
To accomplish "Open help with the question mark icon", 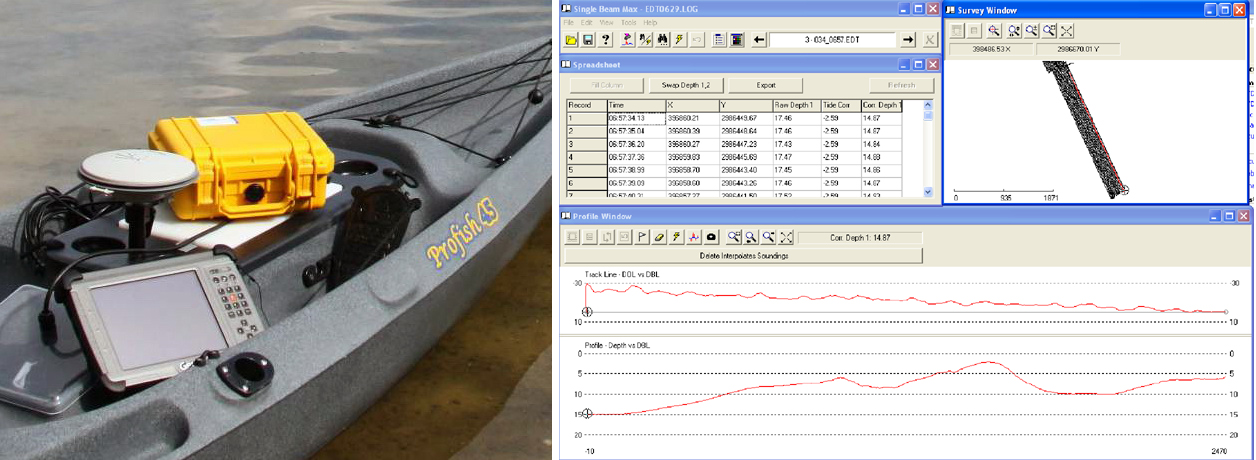I will click(x=606, y=40).
